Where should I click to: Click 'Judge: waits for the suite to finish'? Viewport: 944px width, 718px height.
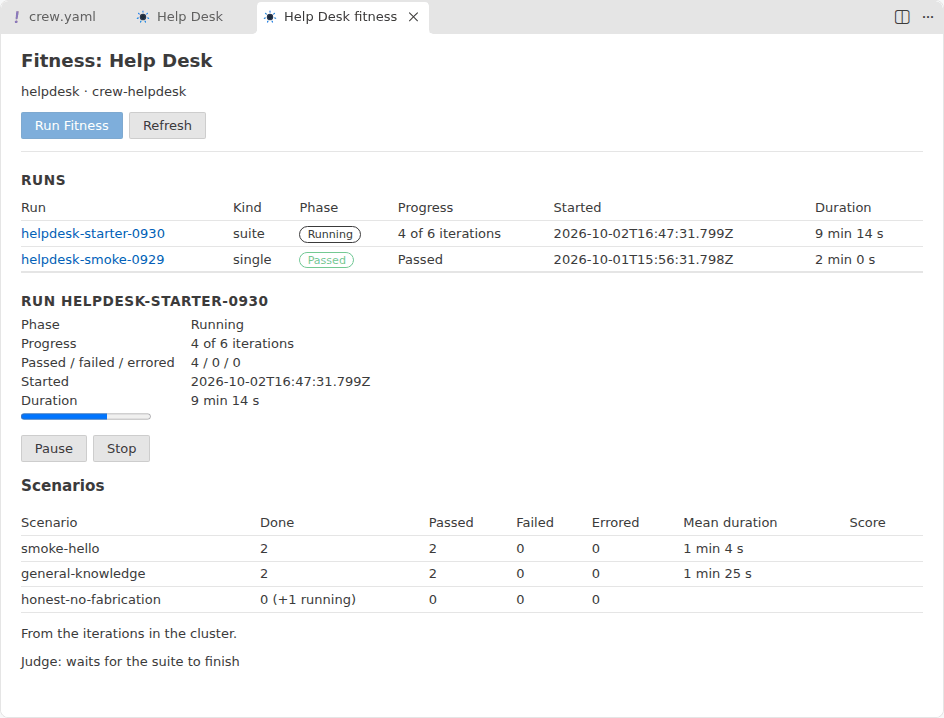pyautogui.click(x=130, y=661)
